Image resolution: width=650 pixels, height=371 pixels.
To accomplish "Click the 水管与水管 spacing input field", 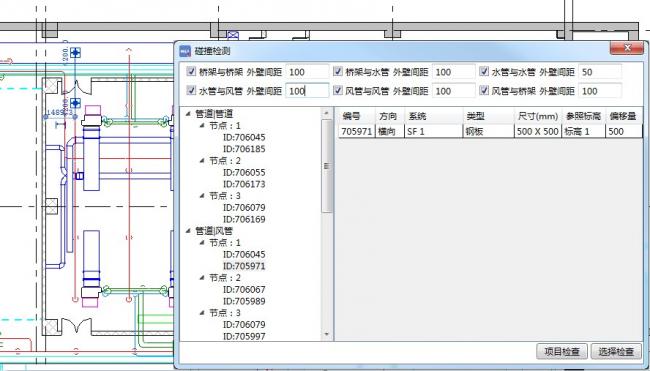I will [x=600, y=72].
